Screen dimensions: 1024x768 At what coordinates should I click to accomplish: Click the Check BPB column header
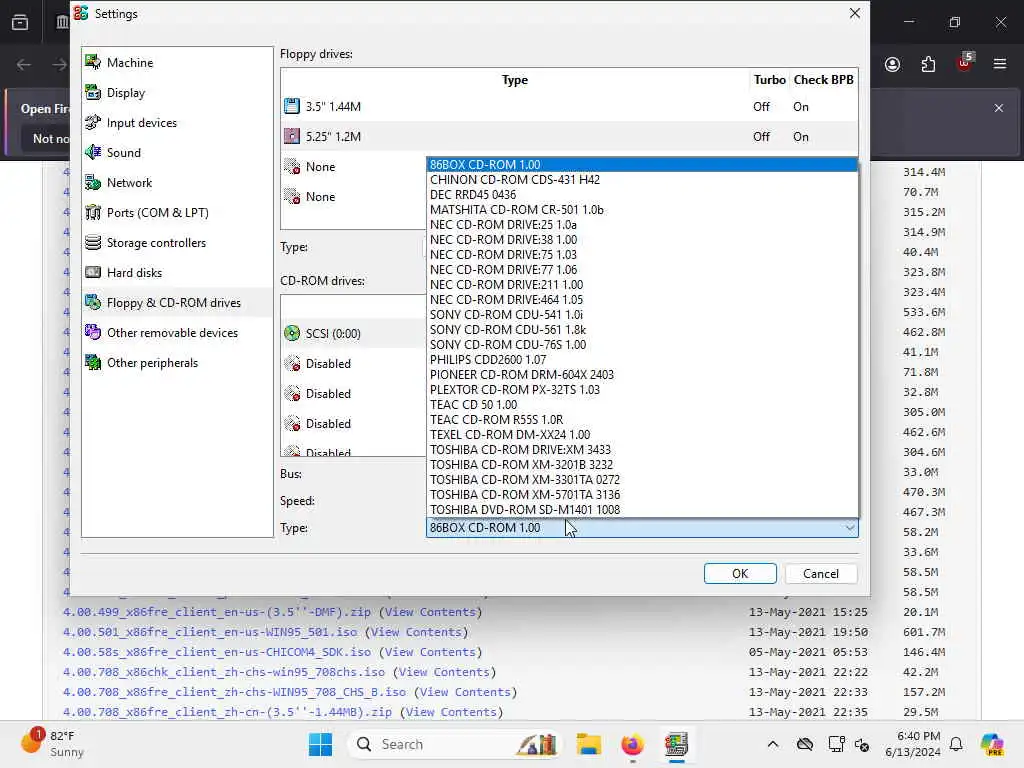[824, 80]
